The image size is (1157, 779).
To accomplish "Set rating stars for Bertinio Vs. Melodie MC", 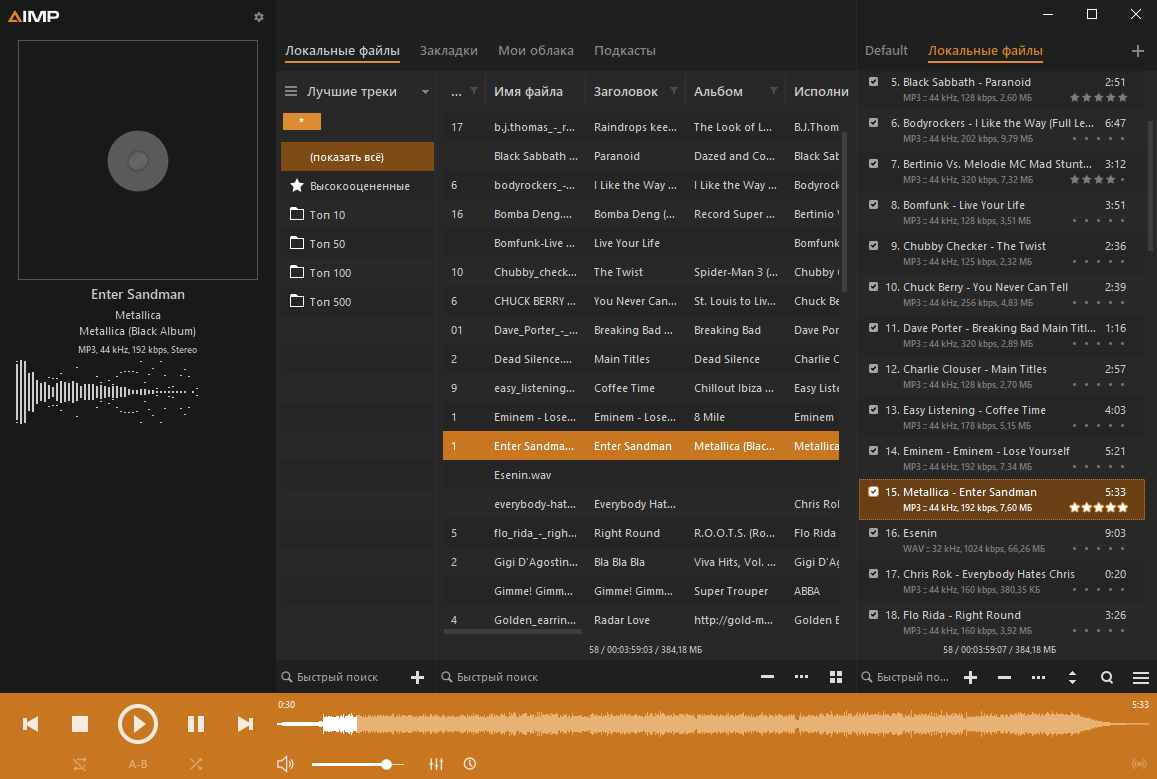I will click(x=1099, y=179).
